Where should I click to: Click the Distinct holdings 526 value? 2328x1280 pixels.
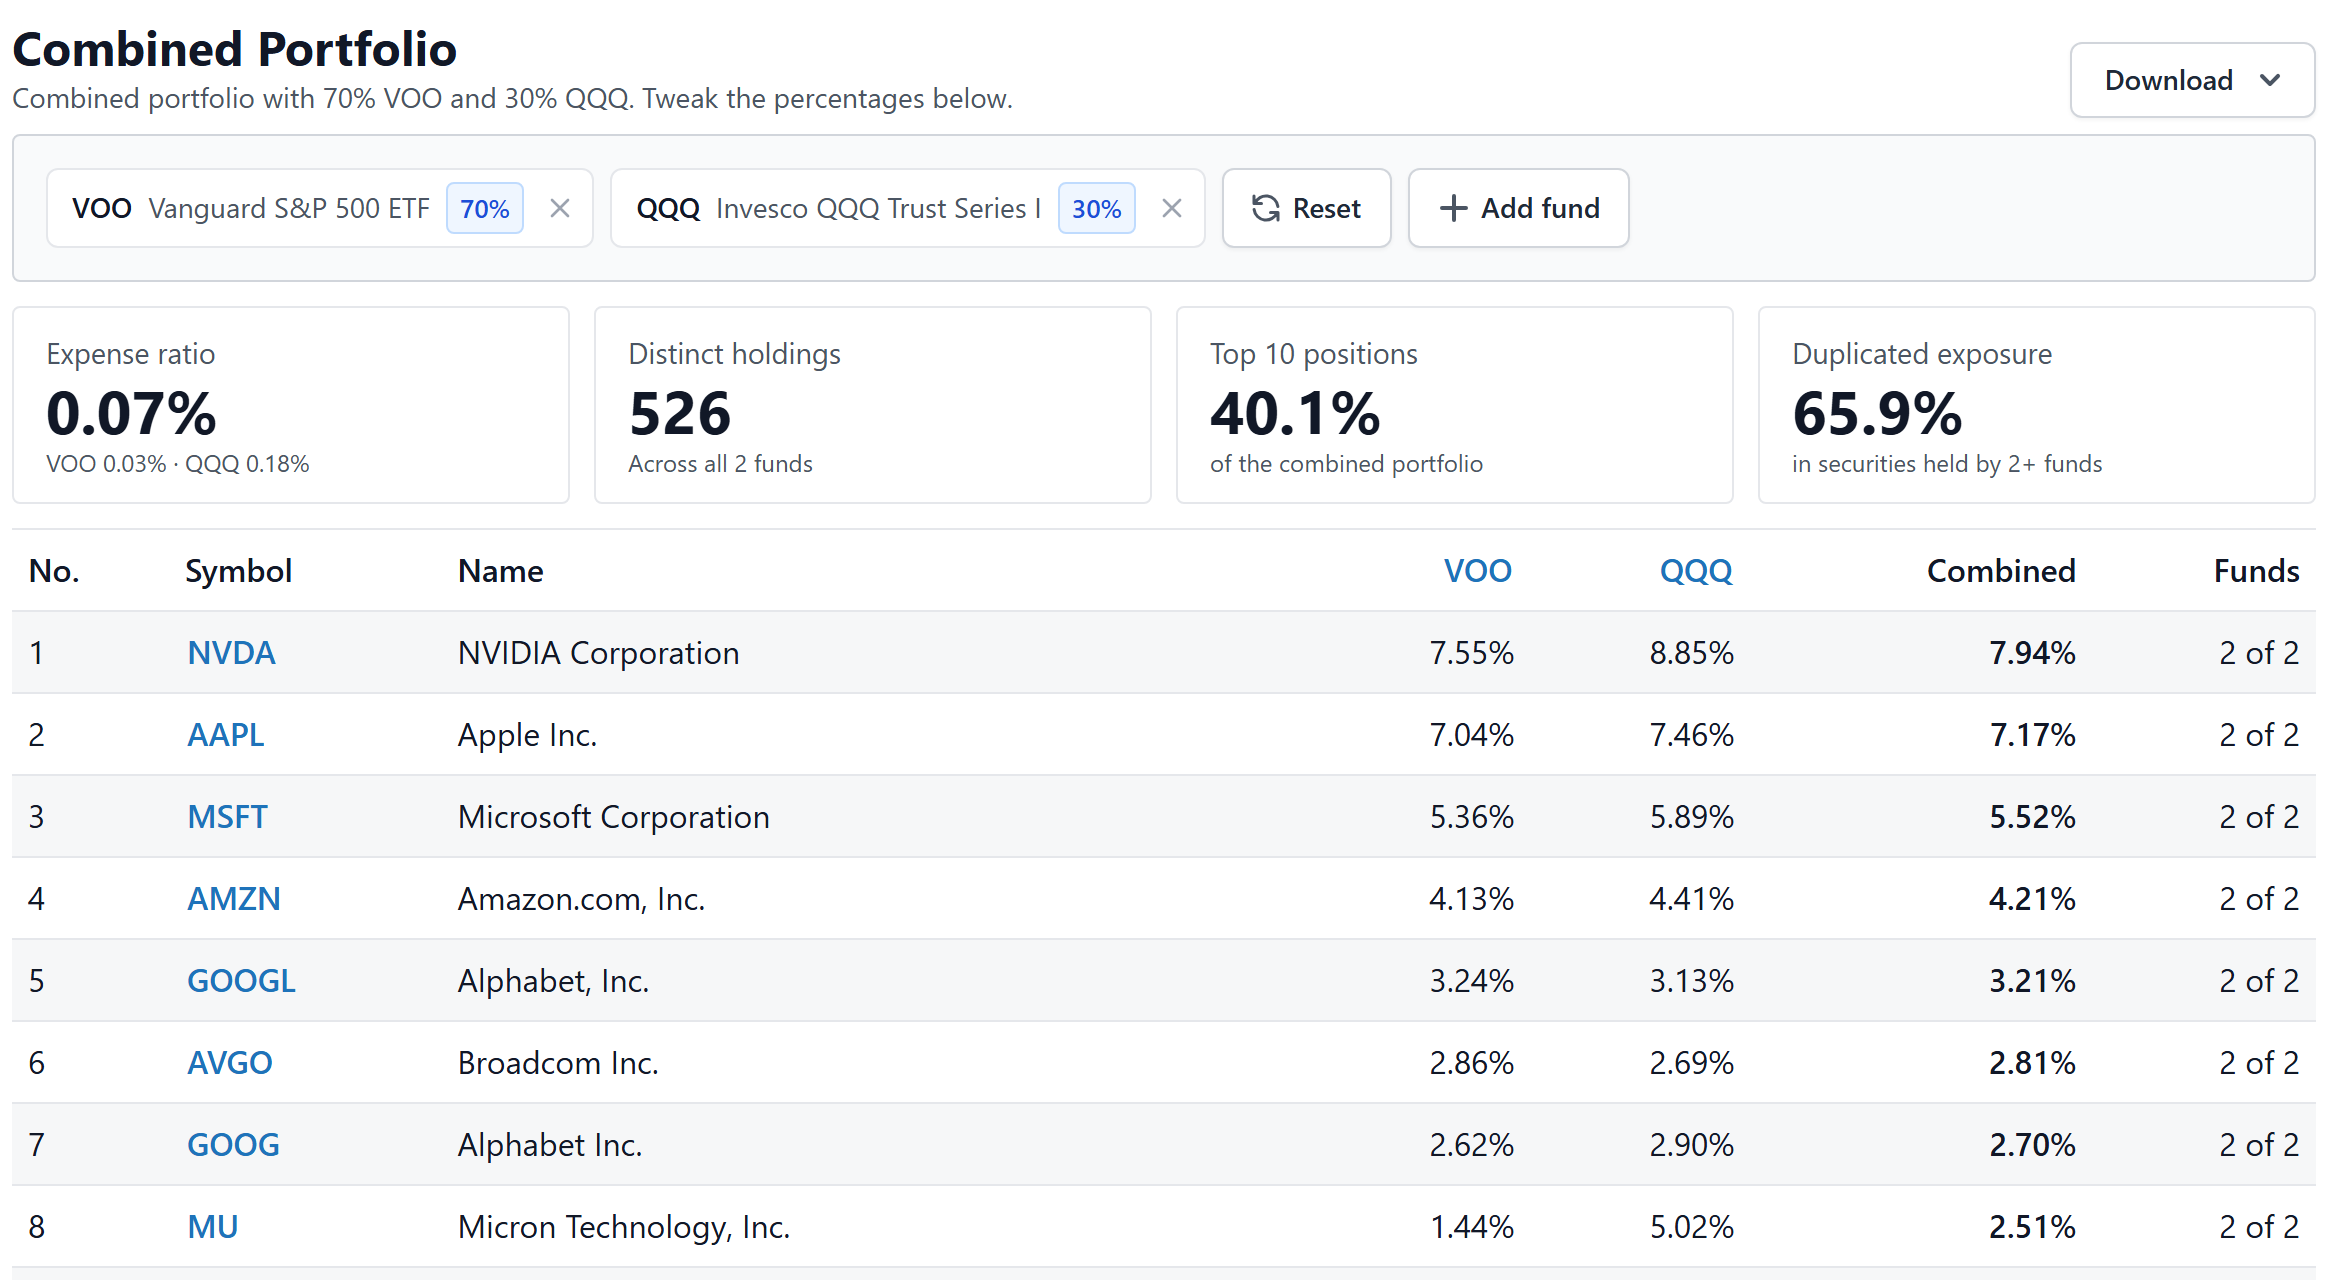[680, 414]
